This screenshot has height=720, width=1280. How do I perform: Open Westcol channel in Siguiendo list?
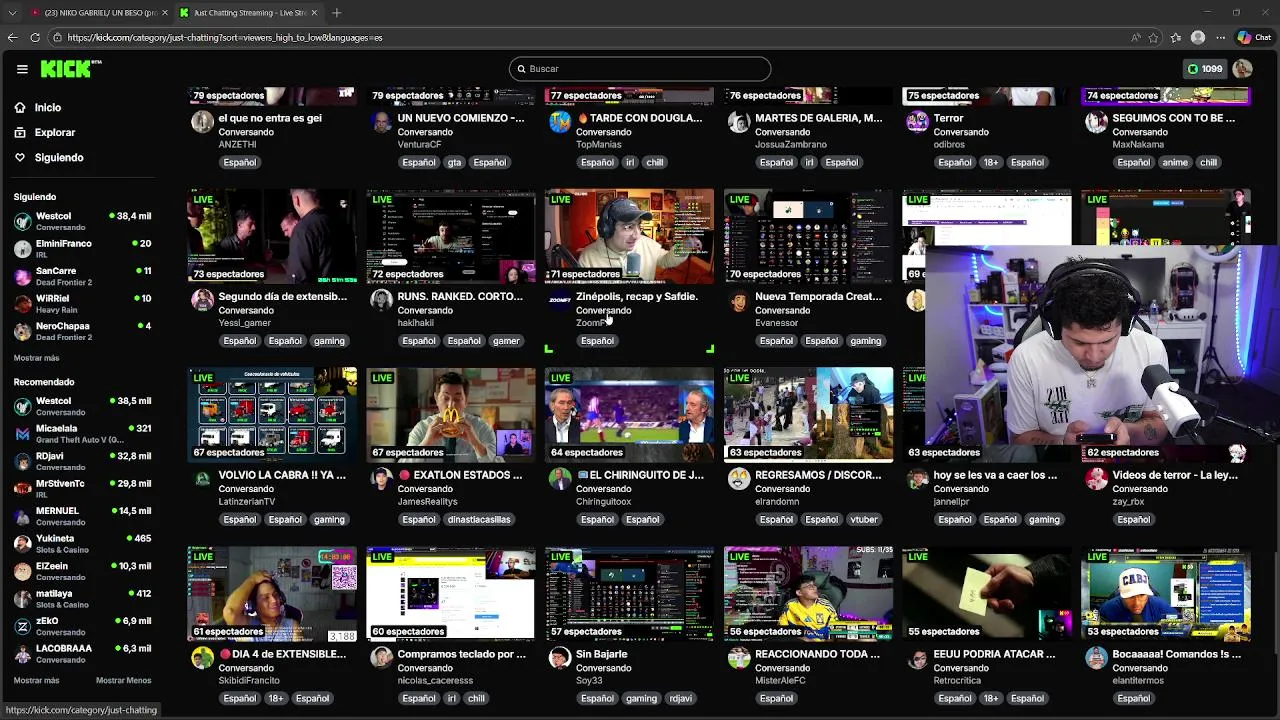pyautogui.click(x=82, y=221)
